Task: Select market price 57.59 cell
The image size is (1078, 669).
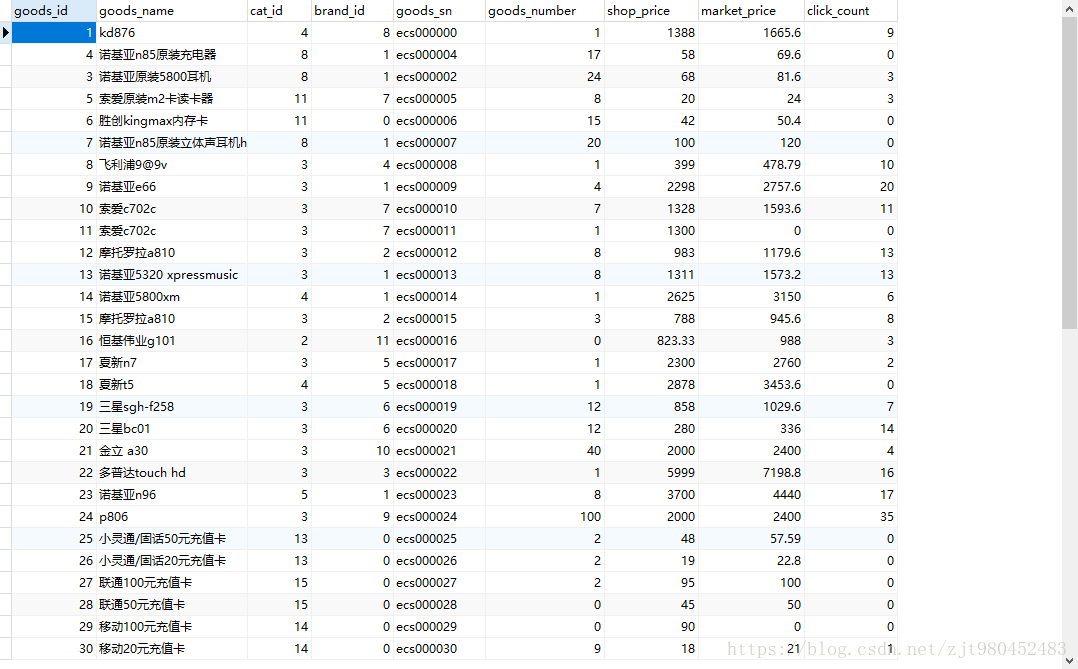Action: (751, 538)
